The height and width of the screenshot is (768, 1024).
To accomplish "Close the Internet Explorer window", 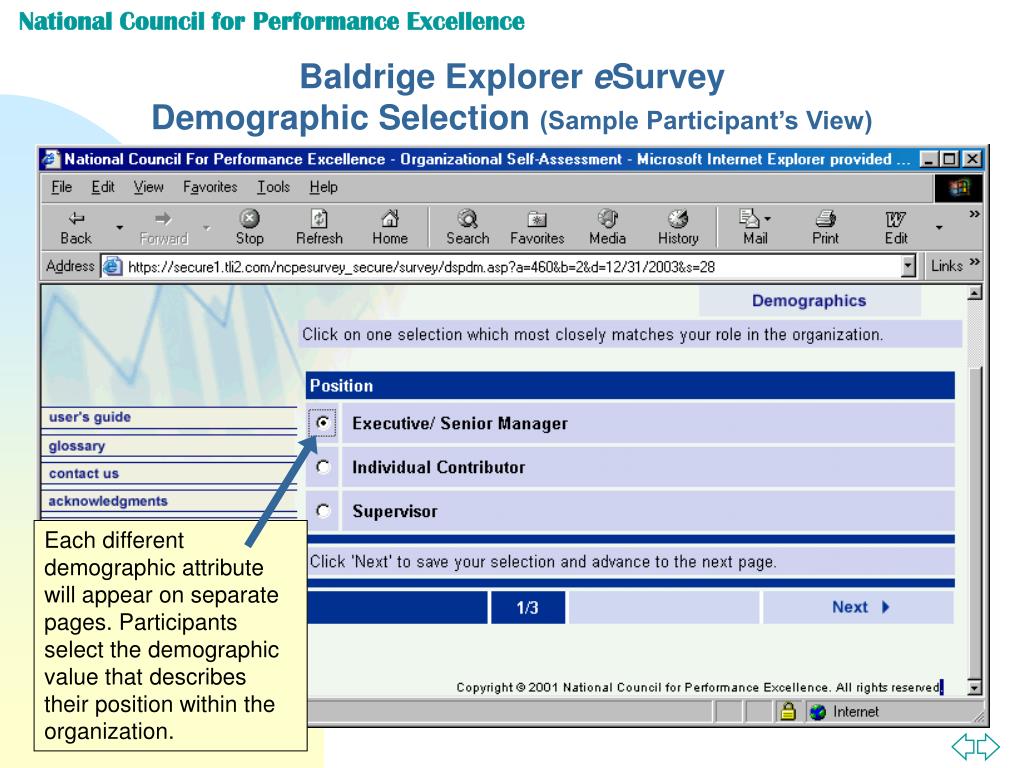I will 972,159.
